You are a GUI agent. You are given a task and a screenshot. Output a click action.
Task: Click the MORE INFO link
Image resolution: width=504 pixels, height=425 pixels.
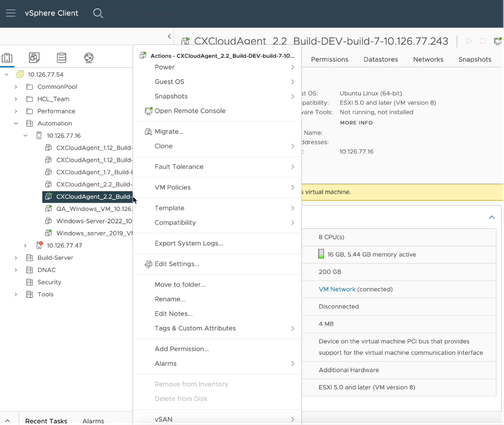point(356,123)
